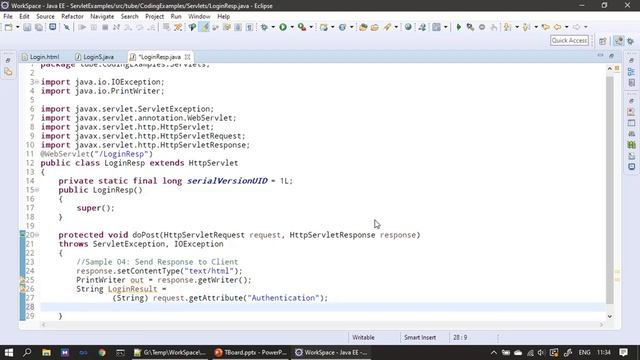Click the Search flashlight toolbar icon
Screen dimensions: 640x360
tap(387, 27)
